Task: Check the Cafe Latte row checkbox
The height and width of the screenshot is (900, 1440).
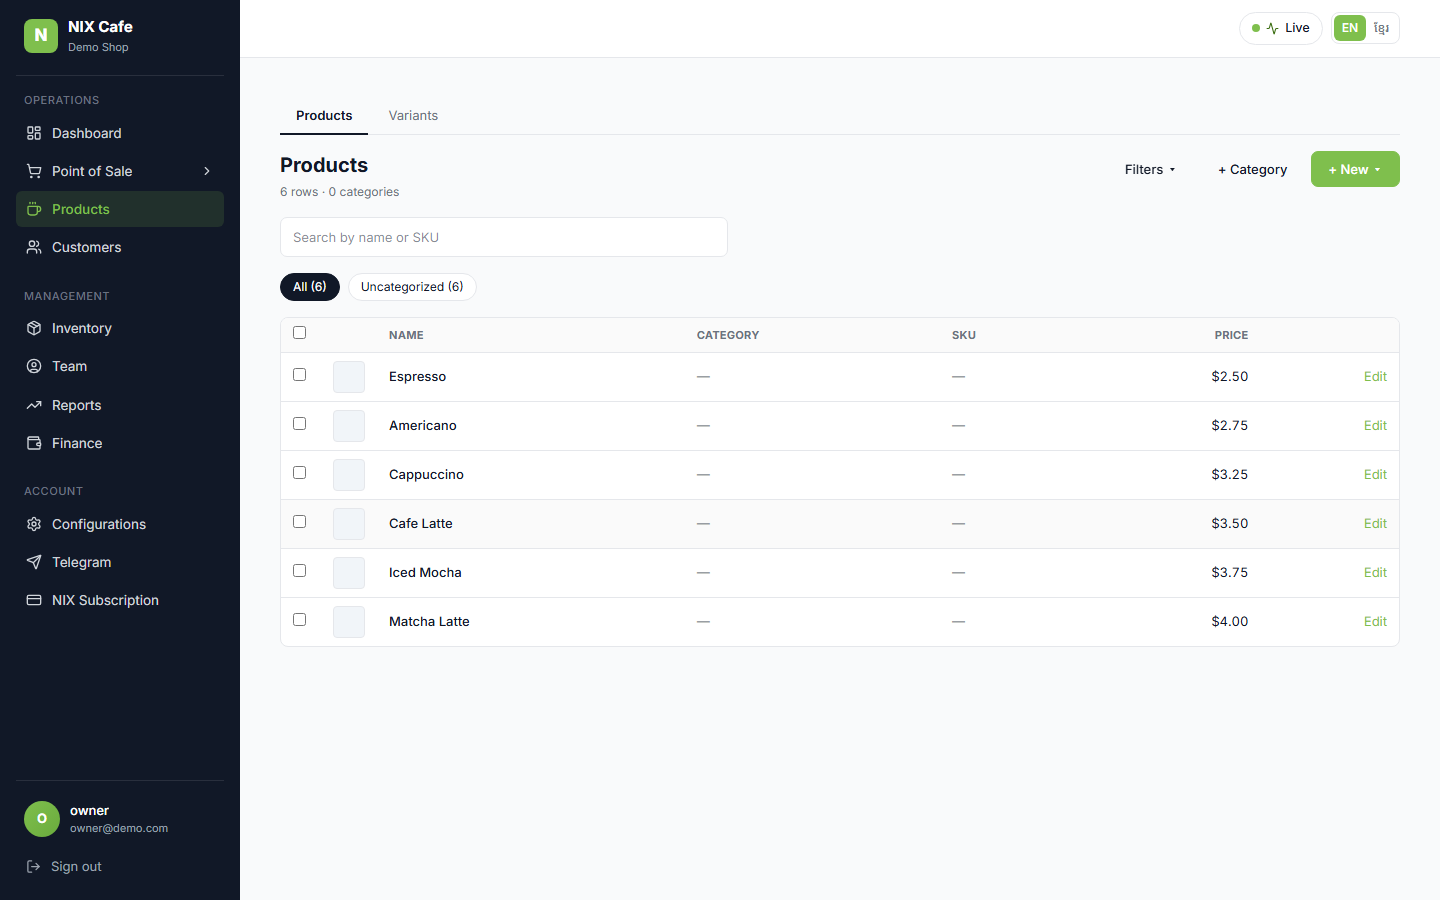Action: pos(299,522)
